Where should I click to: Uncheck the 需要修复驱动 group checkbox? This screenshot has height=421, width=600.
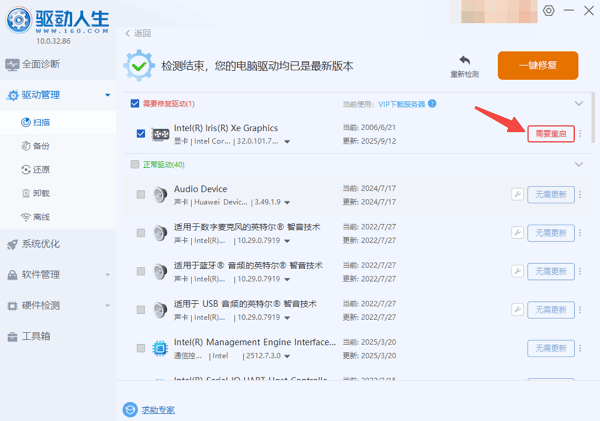(135, 104)
